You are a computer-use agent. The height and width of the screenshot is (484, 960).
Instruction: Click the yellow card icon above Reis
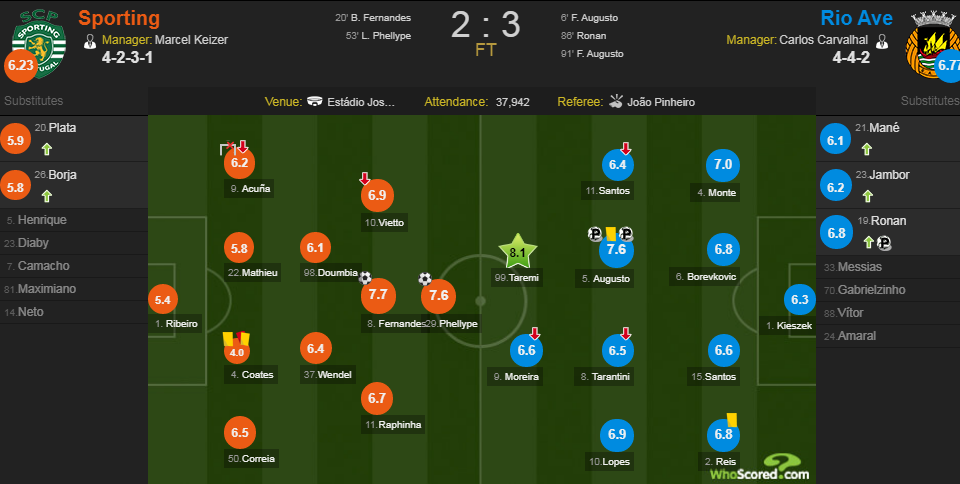coord(731,421)
